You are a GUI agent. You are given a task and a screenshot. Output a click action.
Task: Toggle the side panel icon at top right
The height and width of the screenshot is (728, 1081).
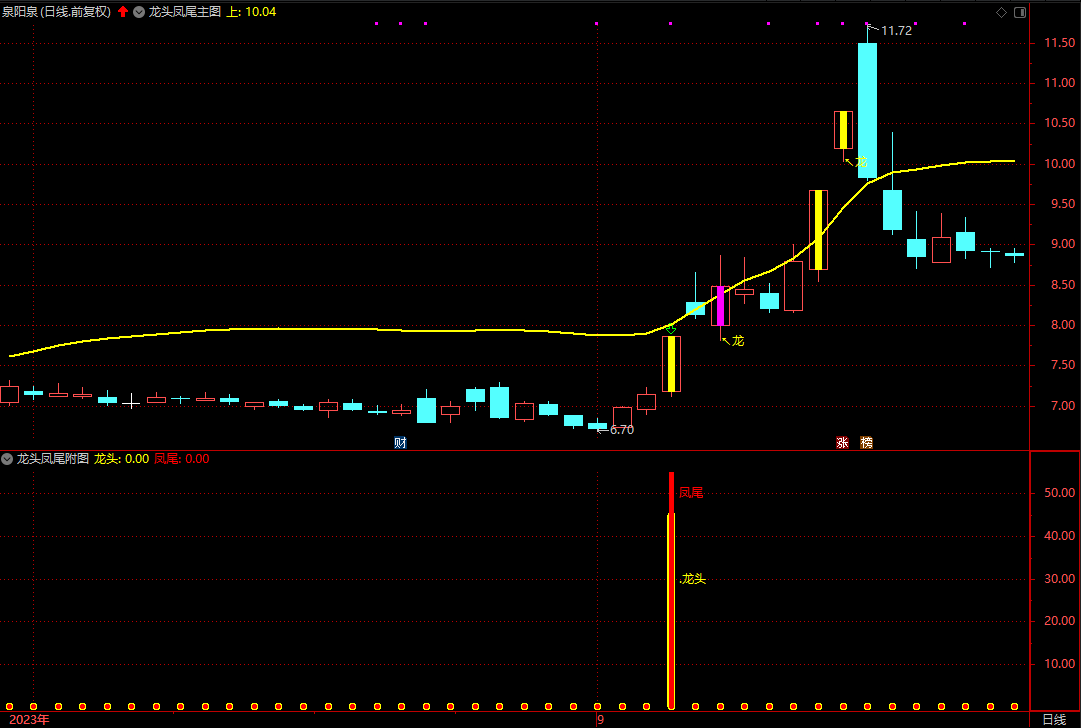pos(1020,12)
